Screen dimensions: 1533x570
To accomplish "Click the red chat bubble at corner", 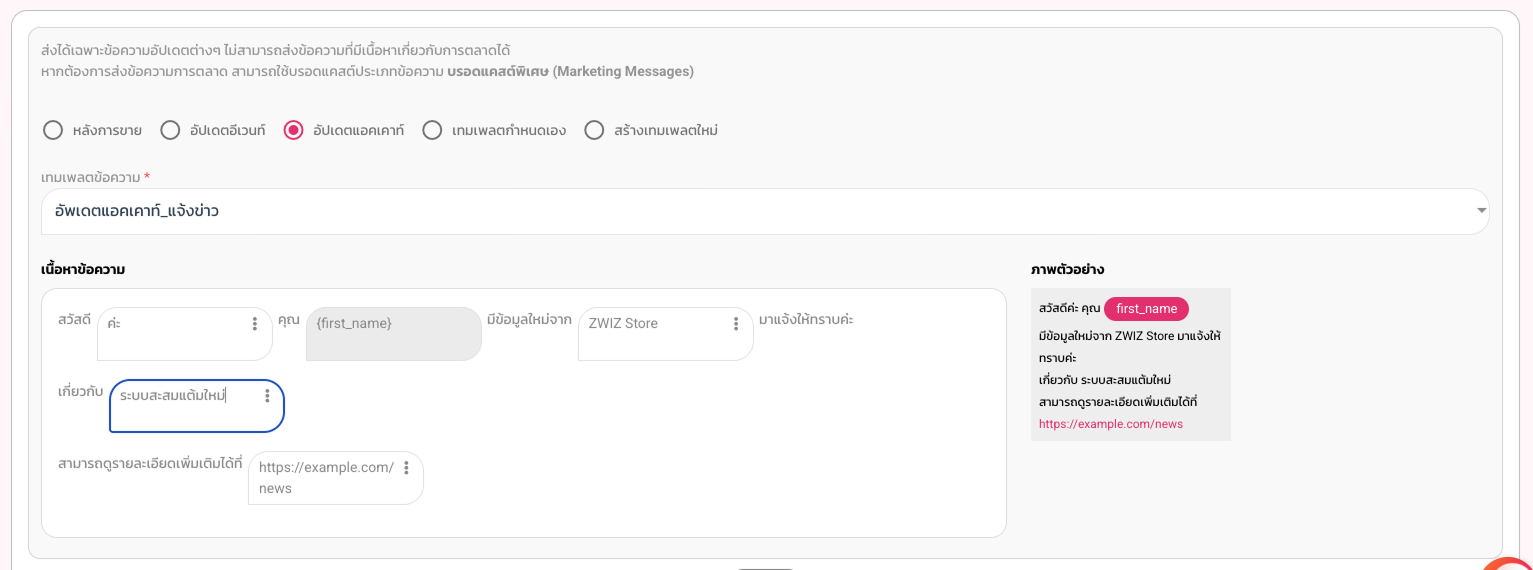I will 1510,565.
